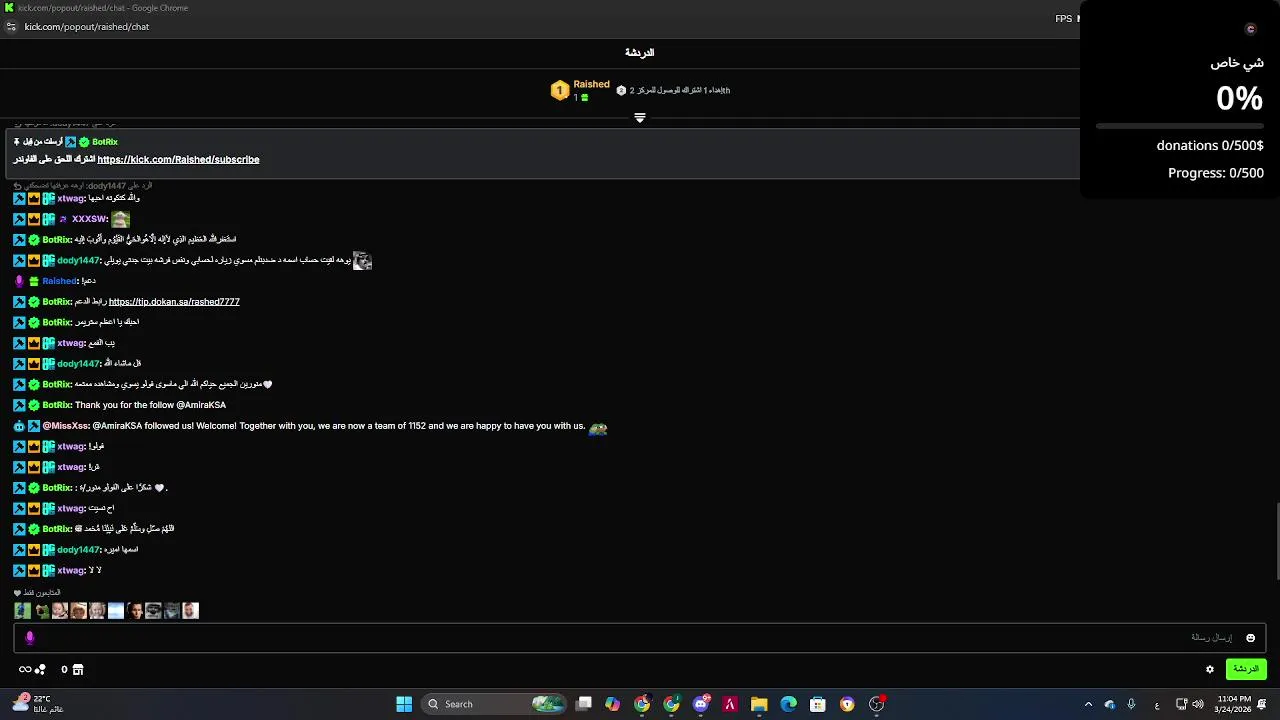Click reply arrow icon above xtwag message
The image size is (1280, 720).
pyautogui.click(x=18, y=186)
